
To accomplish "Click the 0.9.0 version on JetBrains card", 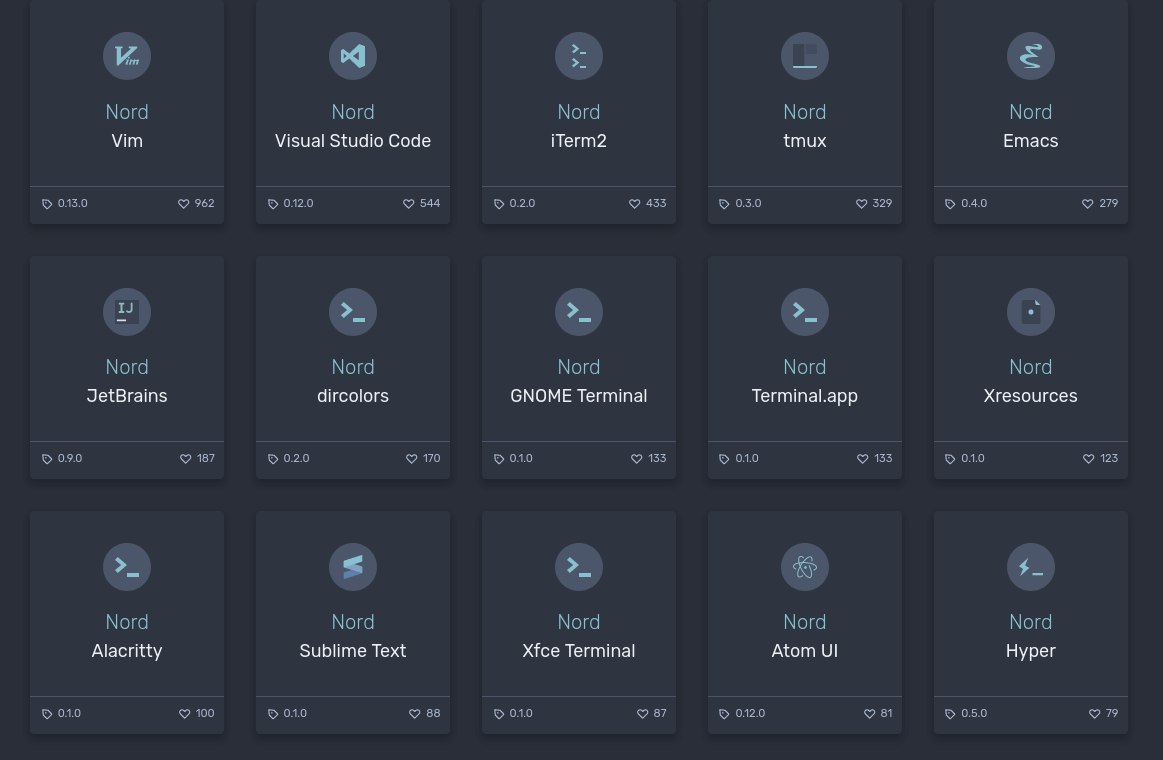I will tap(70, 458).
